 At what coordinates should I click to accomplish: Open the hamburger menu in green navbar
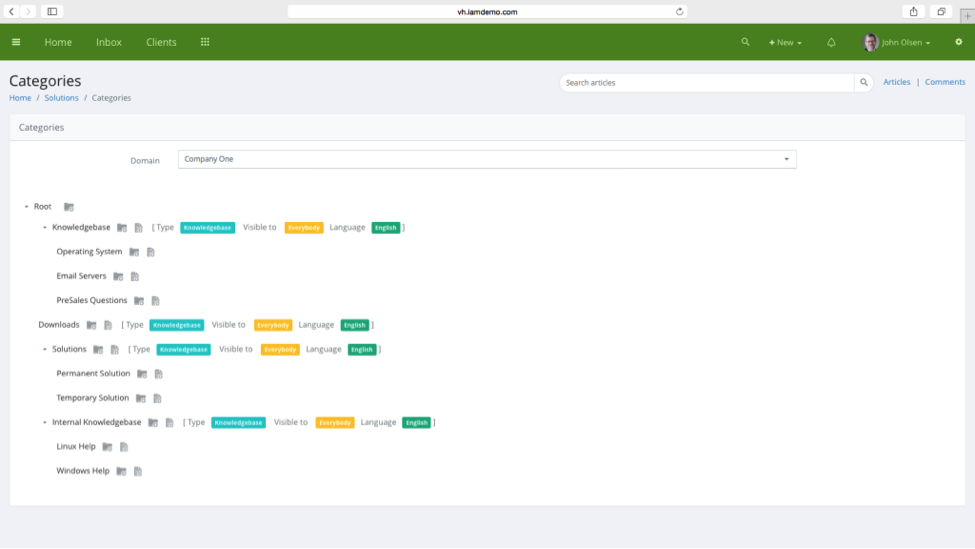pos(16,42)
